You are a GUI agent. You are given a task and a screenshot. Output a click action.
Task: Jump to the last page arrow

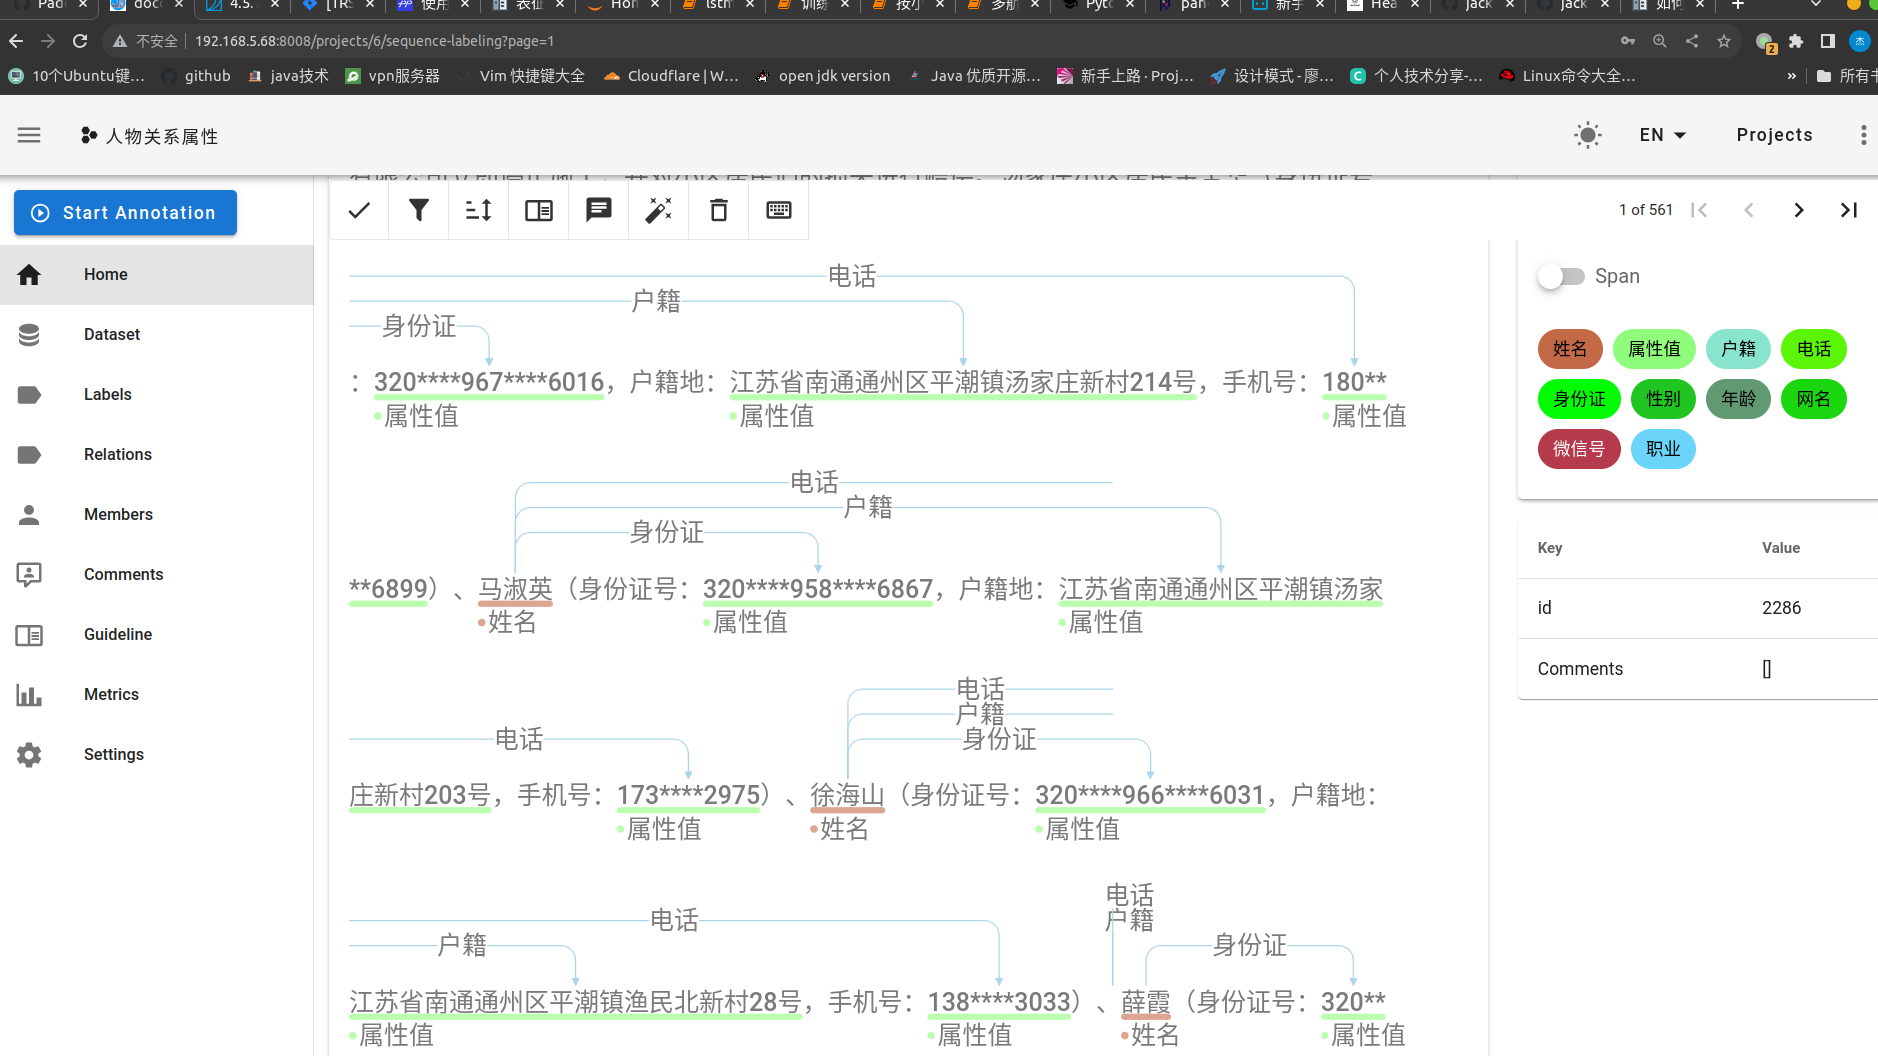[x=1849, y=210]
